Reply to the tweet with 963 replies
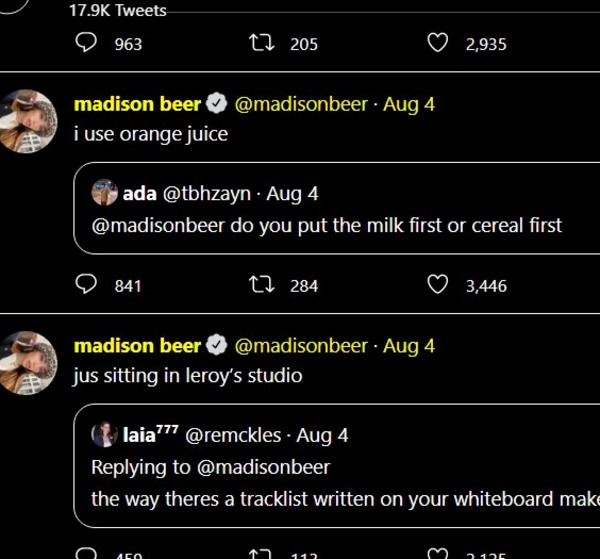The width and height of the screenshot is (600, 559). coord(87,43)
